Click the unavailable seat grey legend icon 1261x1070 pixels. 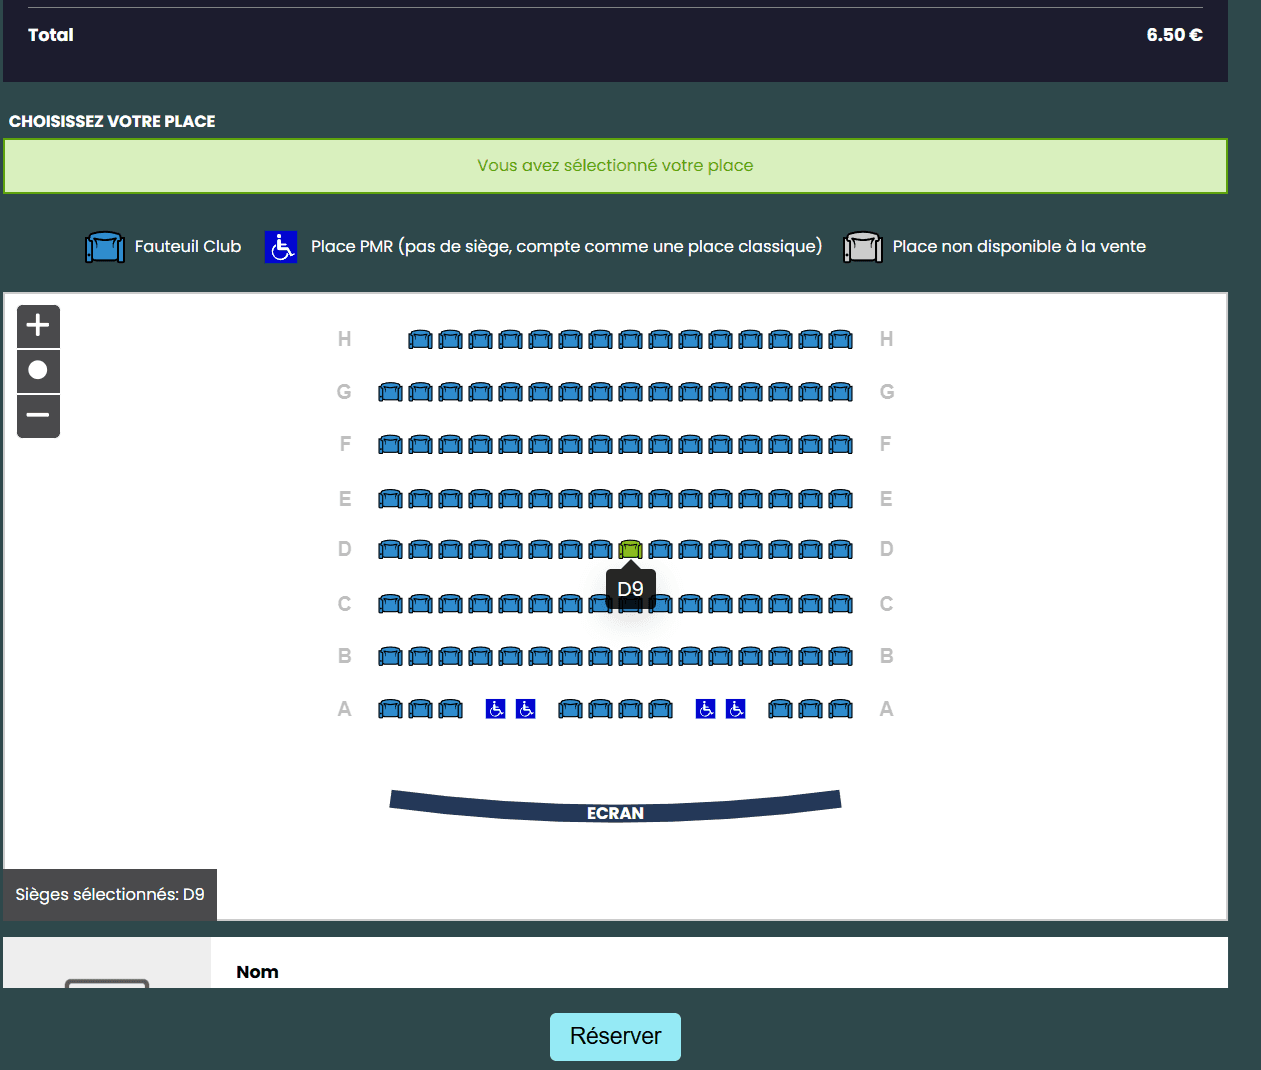point(863,247)
